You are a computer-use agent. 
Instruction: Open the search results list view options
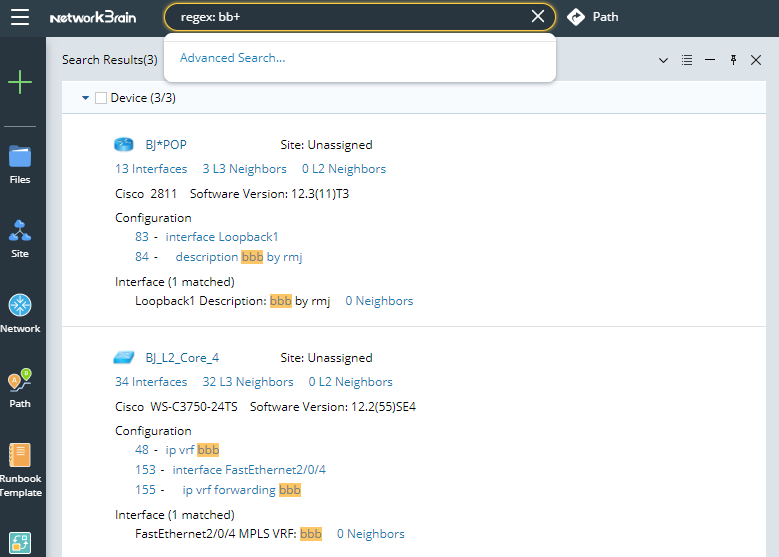[687, 60]
